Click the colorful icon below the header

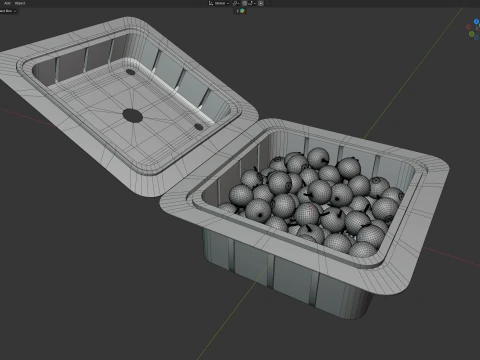[x=242, y=11]
